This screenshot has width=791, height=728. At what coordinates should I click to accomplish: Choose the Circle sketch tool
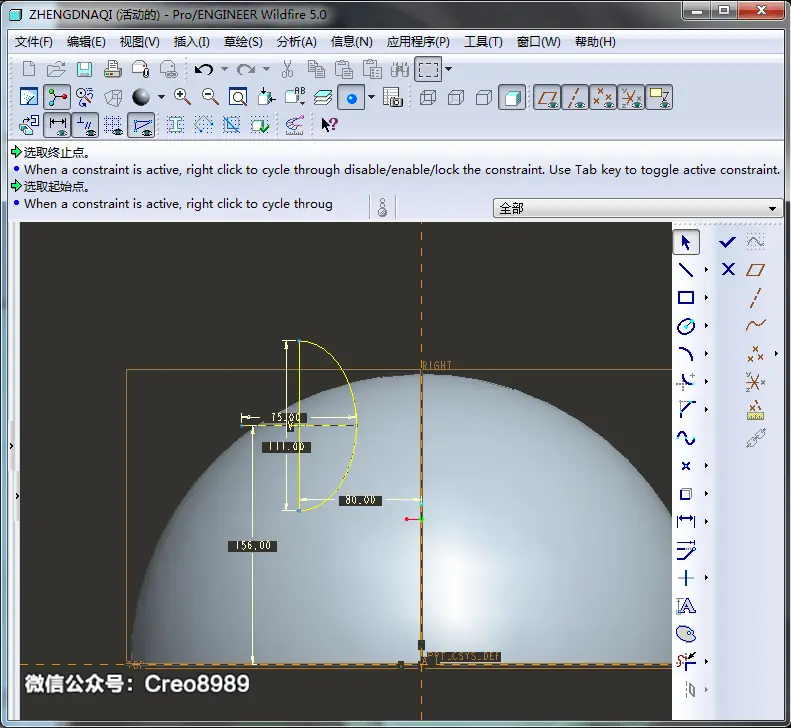[x=686, y=326]
